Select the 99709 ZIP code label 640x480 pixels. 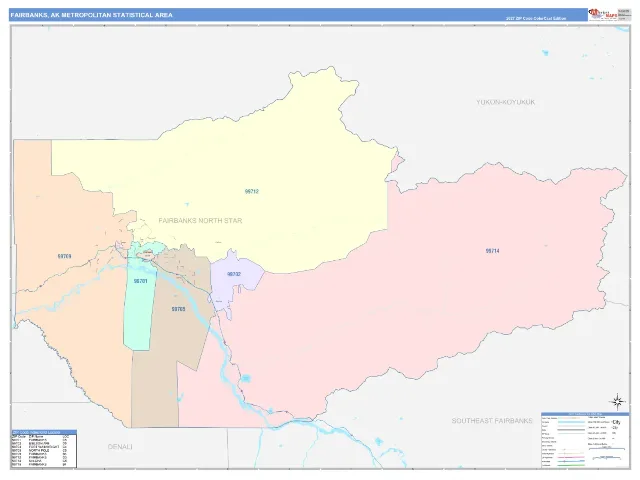[x=64, y=256]
